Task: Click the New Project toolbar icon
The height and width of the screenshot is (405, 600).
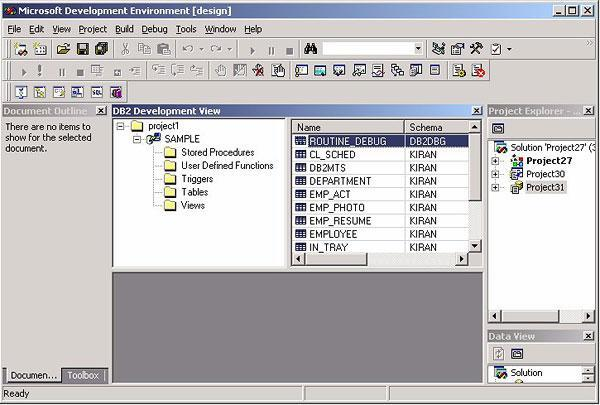Action: point(20,49)
